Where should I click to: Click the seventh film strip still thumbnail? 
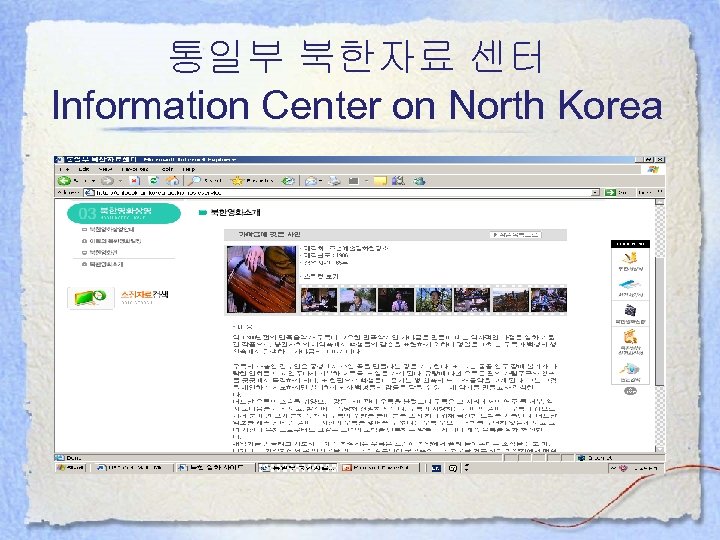tap(549, 300)
